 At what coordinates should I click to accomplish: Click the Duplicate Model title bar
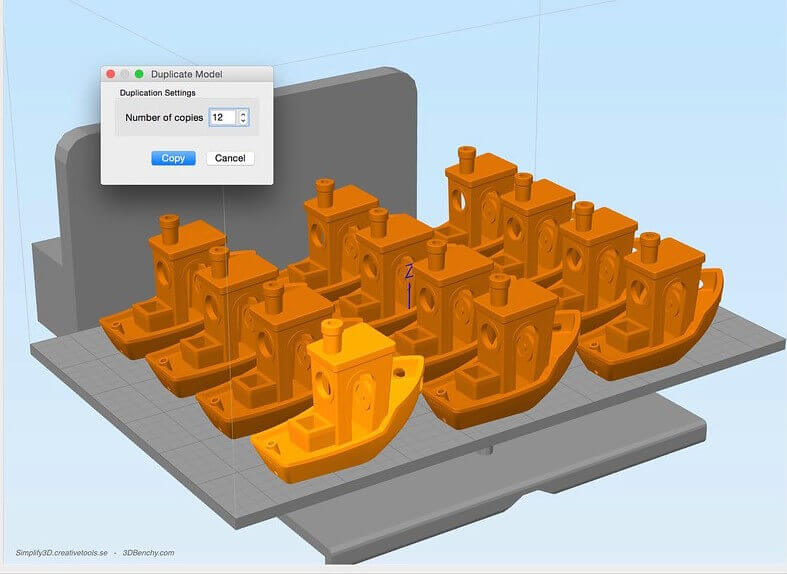point(187,74)
